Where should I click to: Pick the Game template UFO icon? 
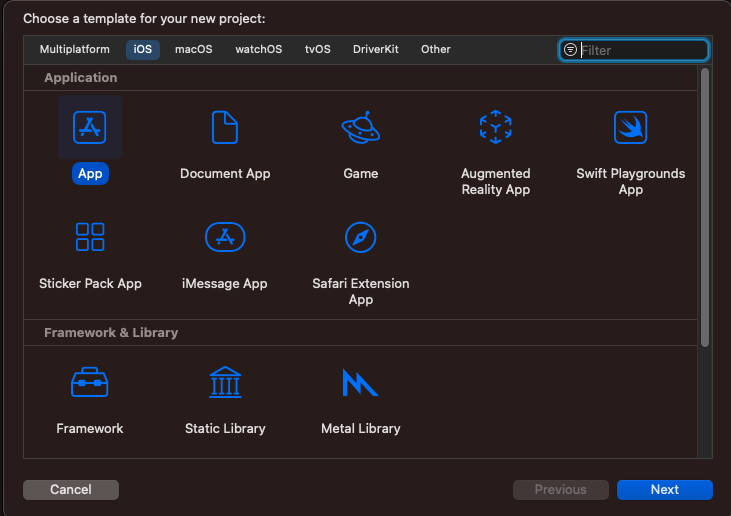tap(360, 127)
